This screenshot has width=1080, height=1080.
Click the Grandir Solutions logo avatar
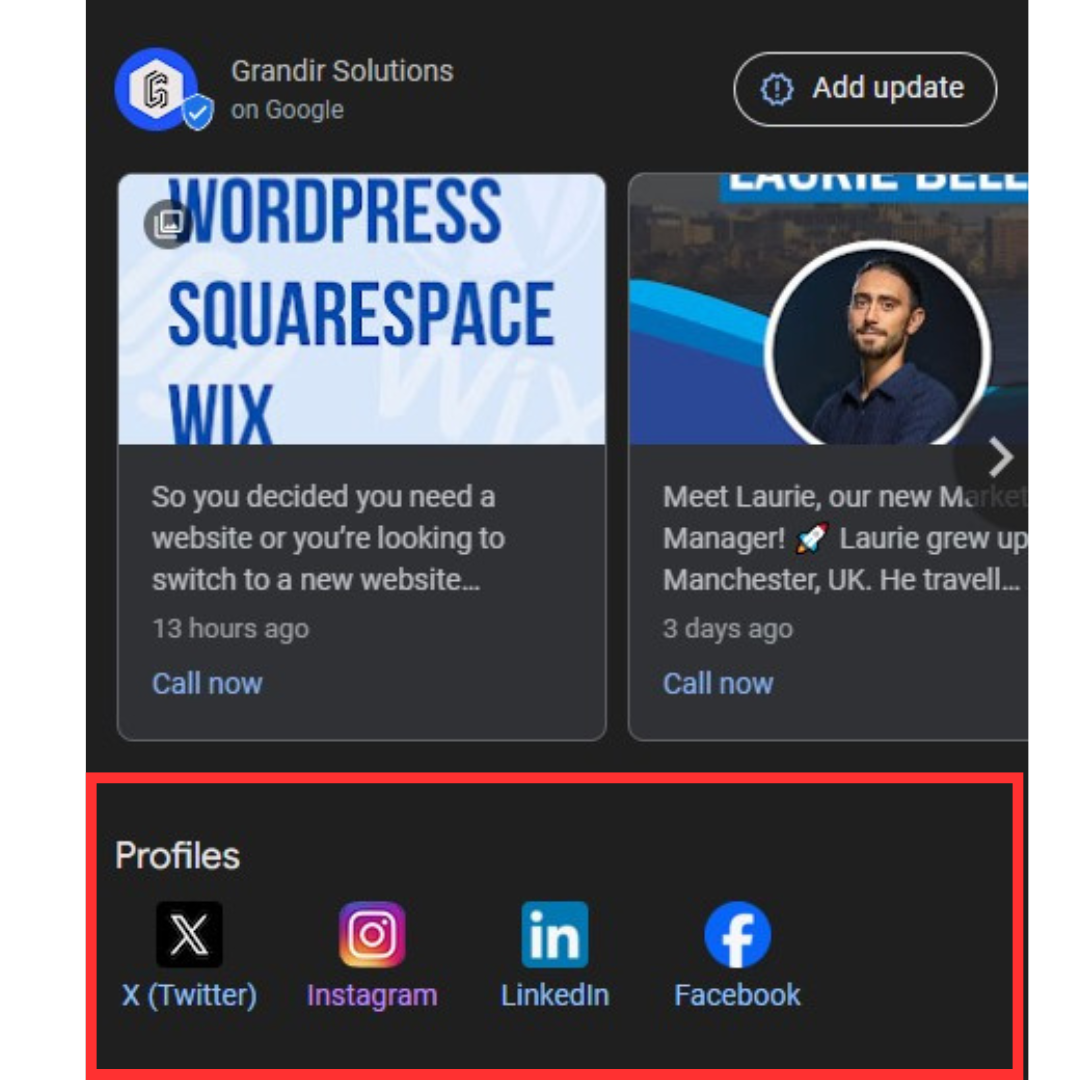[x=157, y=89]
